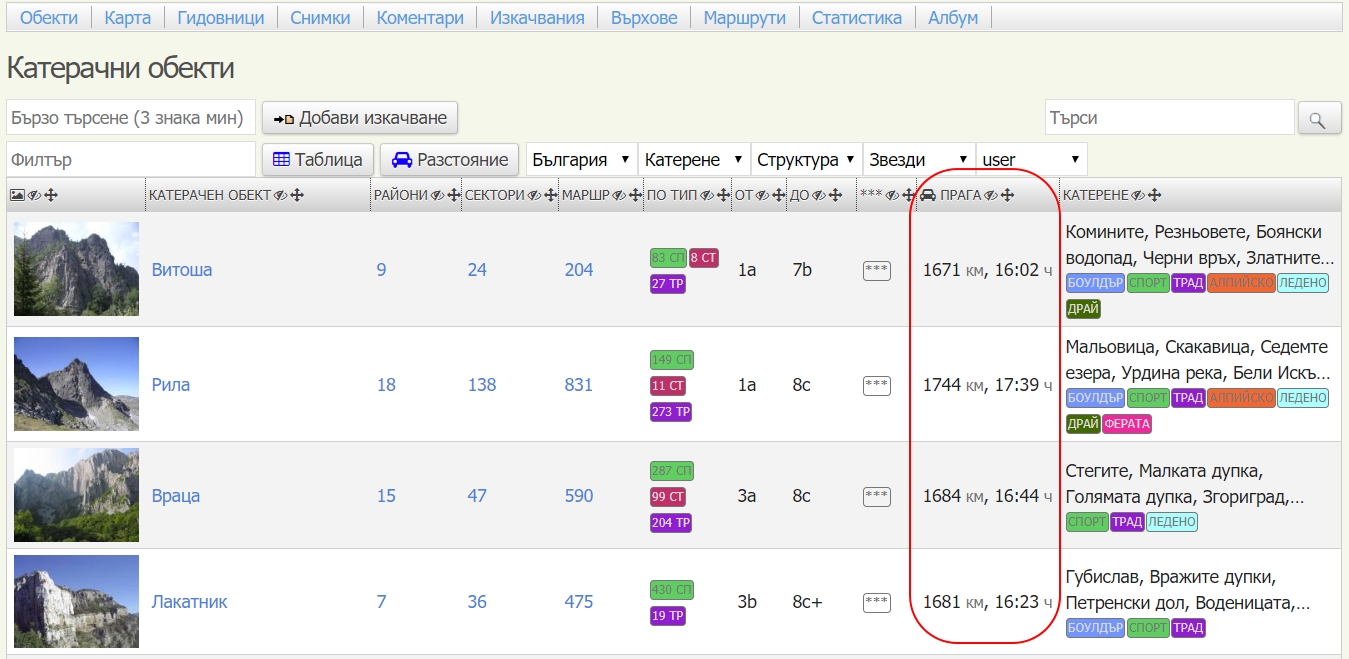Viewport: 1349px width, 659px height.
Task: Click the stars rating box for Враца
Action: pos(876,496)
